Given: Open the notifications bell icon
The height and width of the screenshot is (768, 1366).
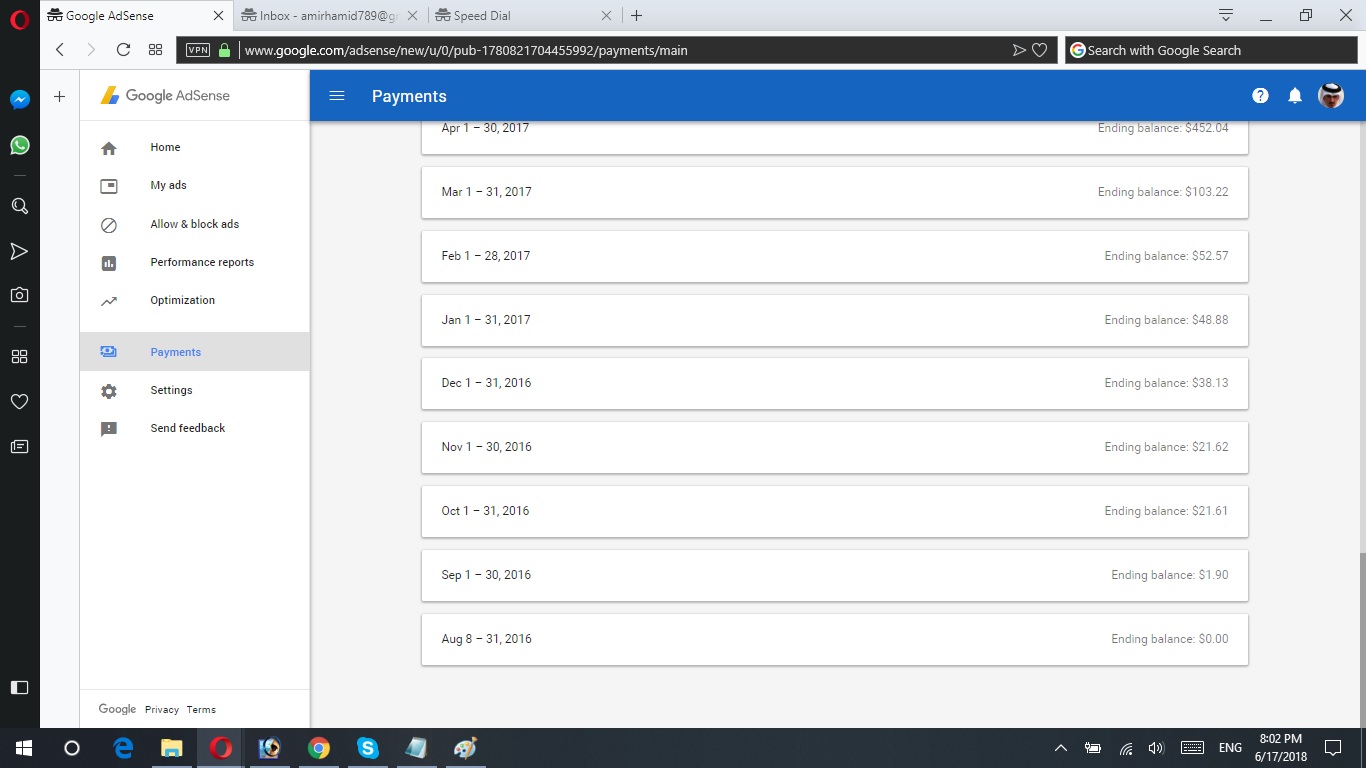Looking at the screenshot, I should 1295,96.
